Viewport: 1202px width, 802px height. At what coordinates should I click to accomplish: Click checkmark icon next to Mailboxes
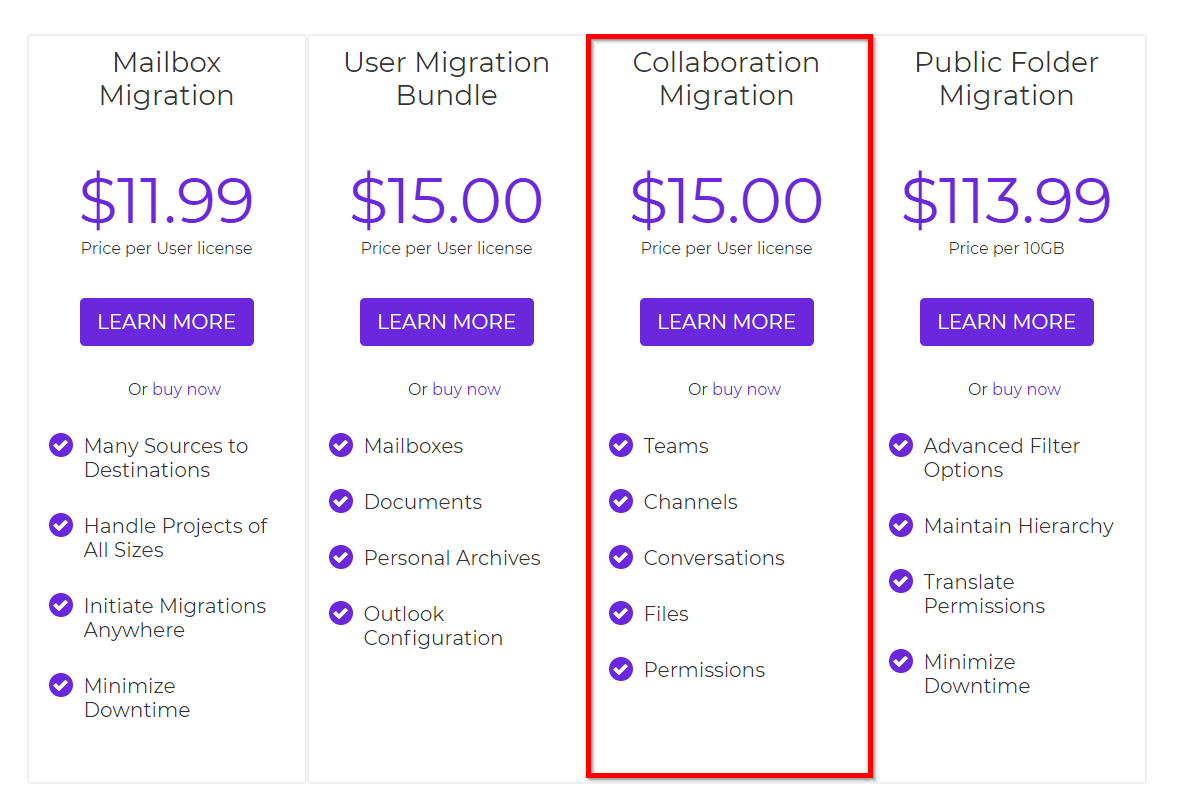click(x=341, y=445)
